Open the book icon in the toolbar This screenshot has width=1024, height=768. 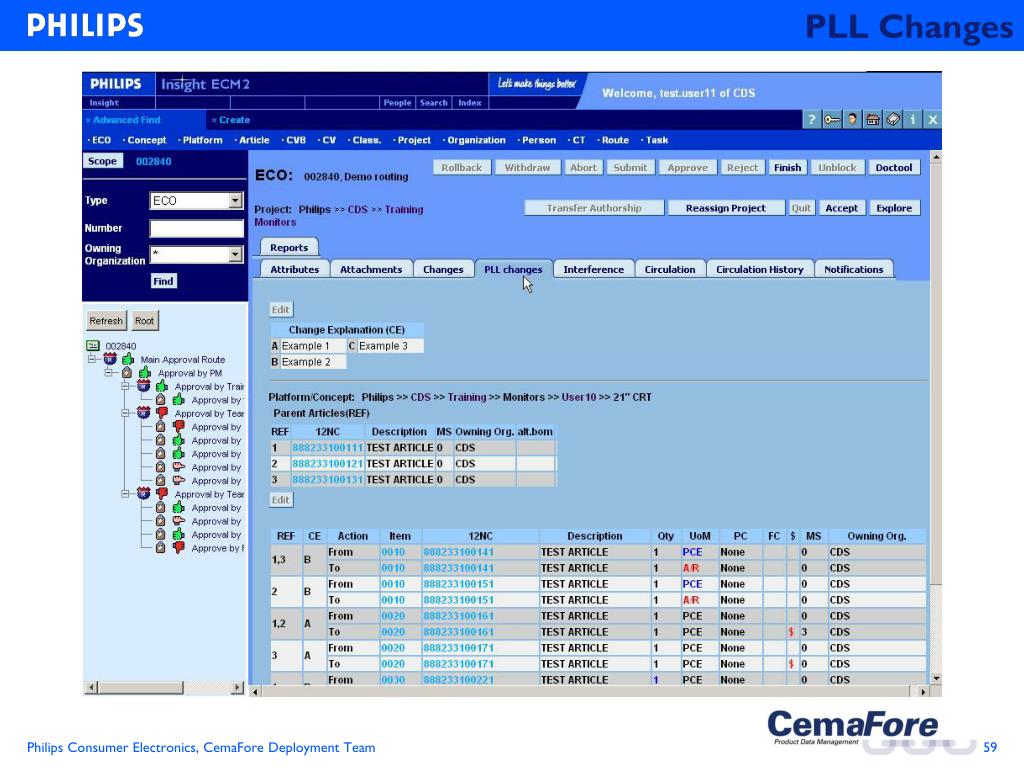pyautogui.click(x=892, y=120)
